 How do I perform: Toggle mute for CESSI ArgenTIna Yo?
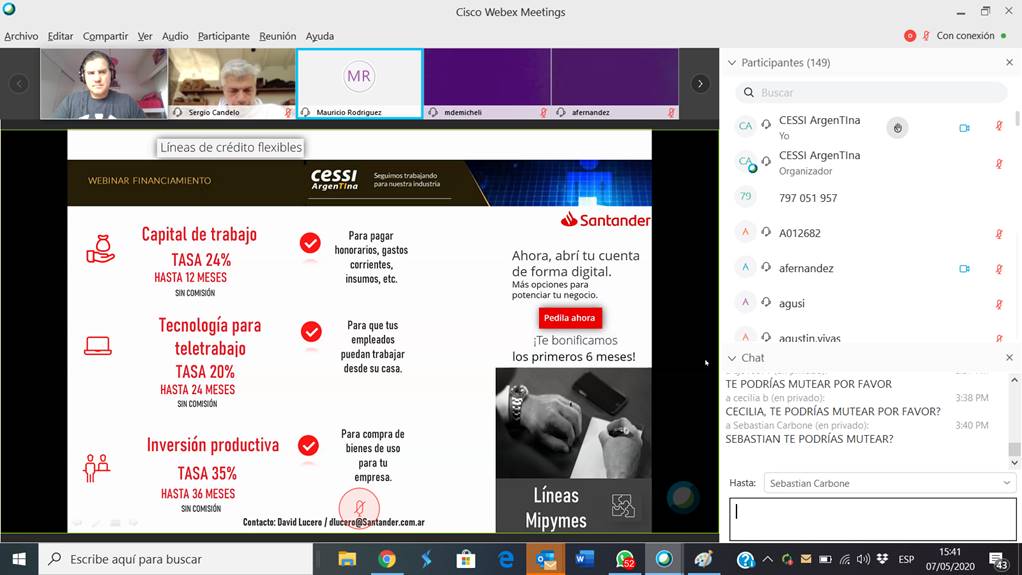point(999,126)
